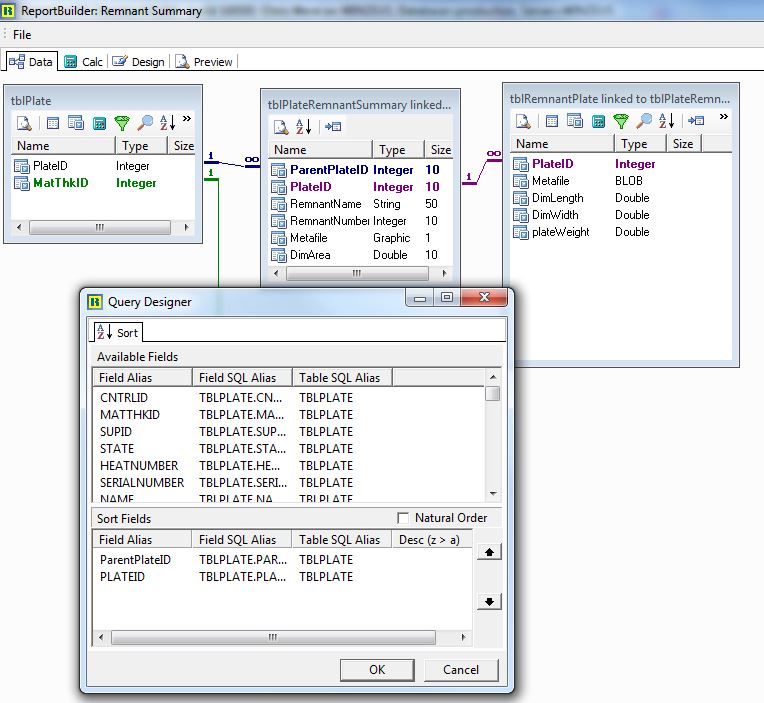Open the Design tab
The image size is (764, 703).
pos(139,62)
